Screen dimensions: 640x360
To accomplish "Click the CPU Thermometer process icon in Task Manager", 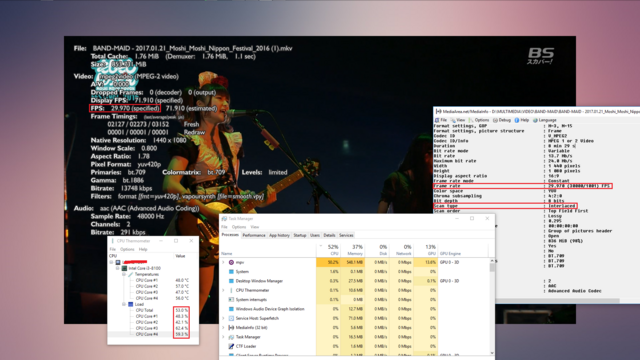I will point(231,290).
